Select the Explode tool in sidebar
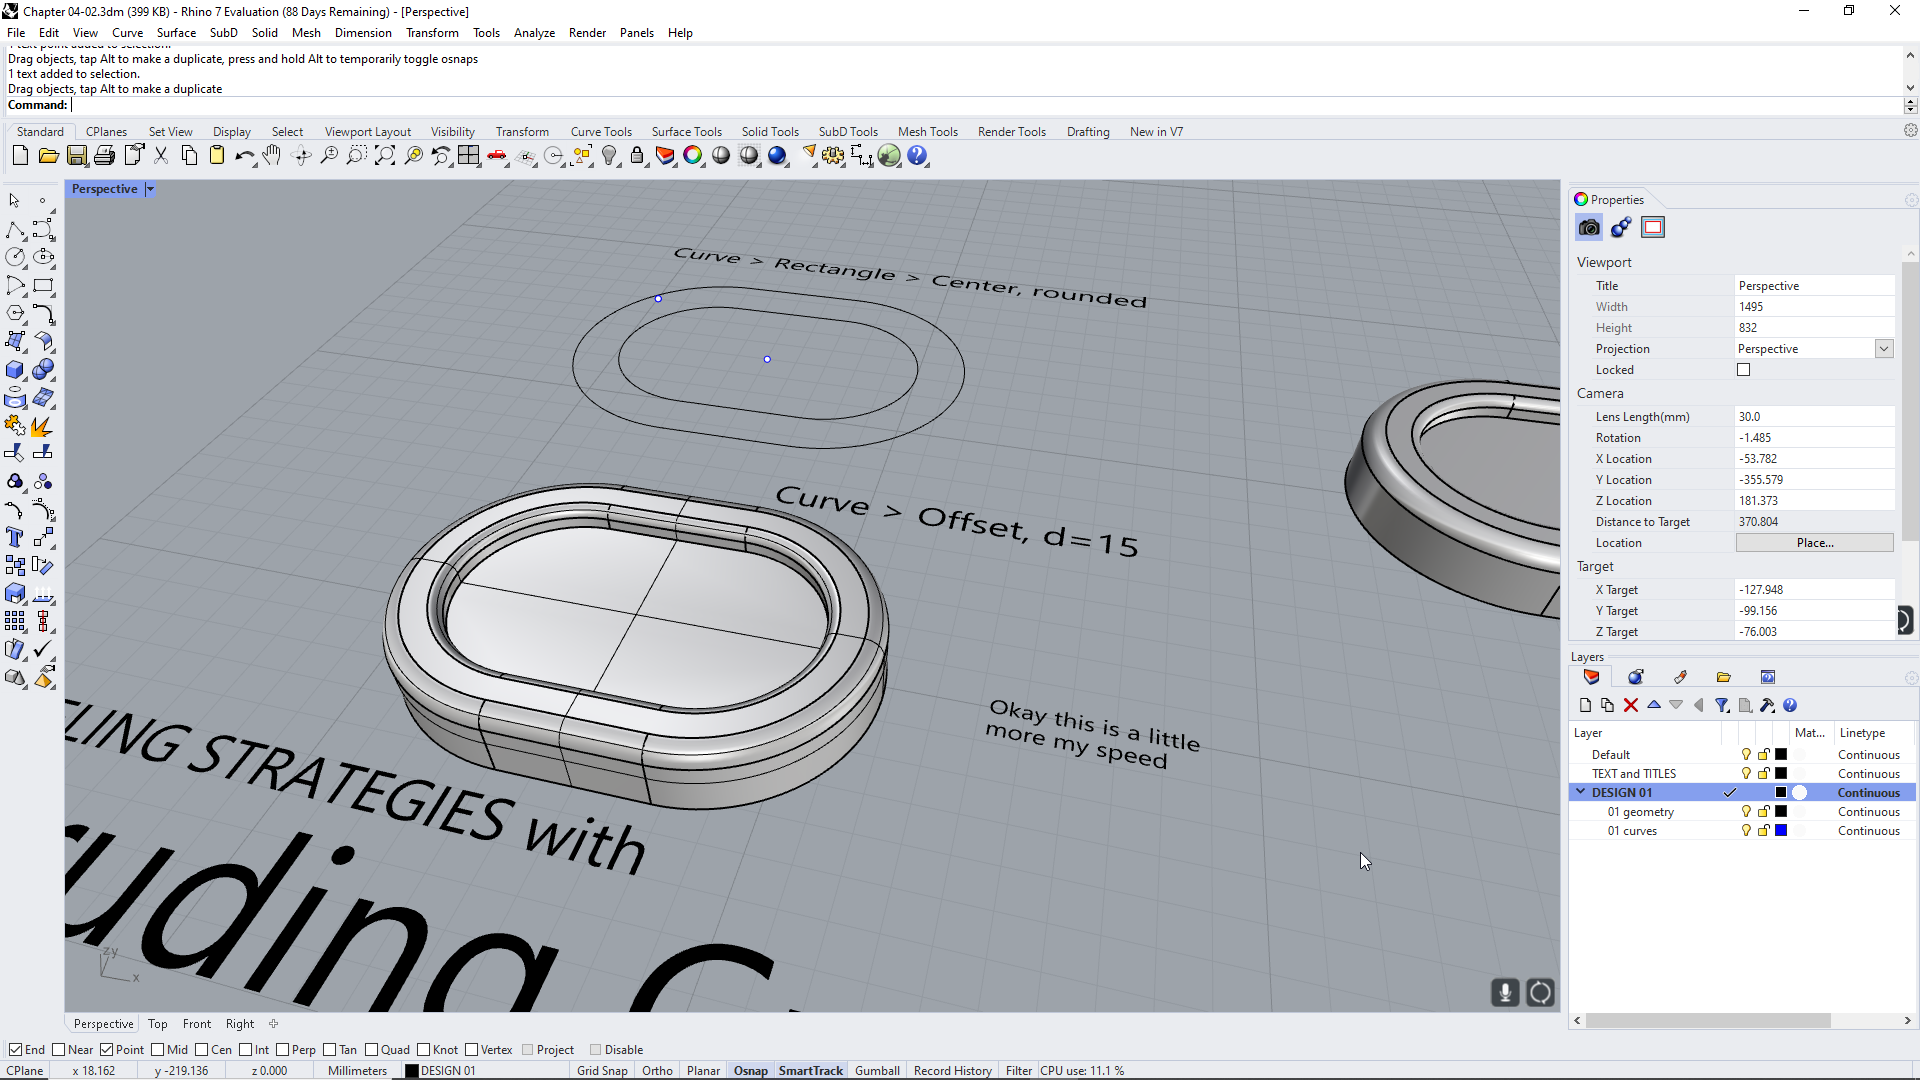1920x1080 pixels. coord(42,426)
